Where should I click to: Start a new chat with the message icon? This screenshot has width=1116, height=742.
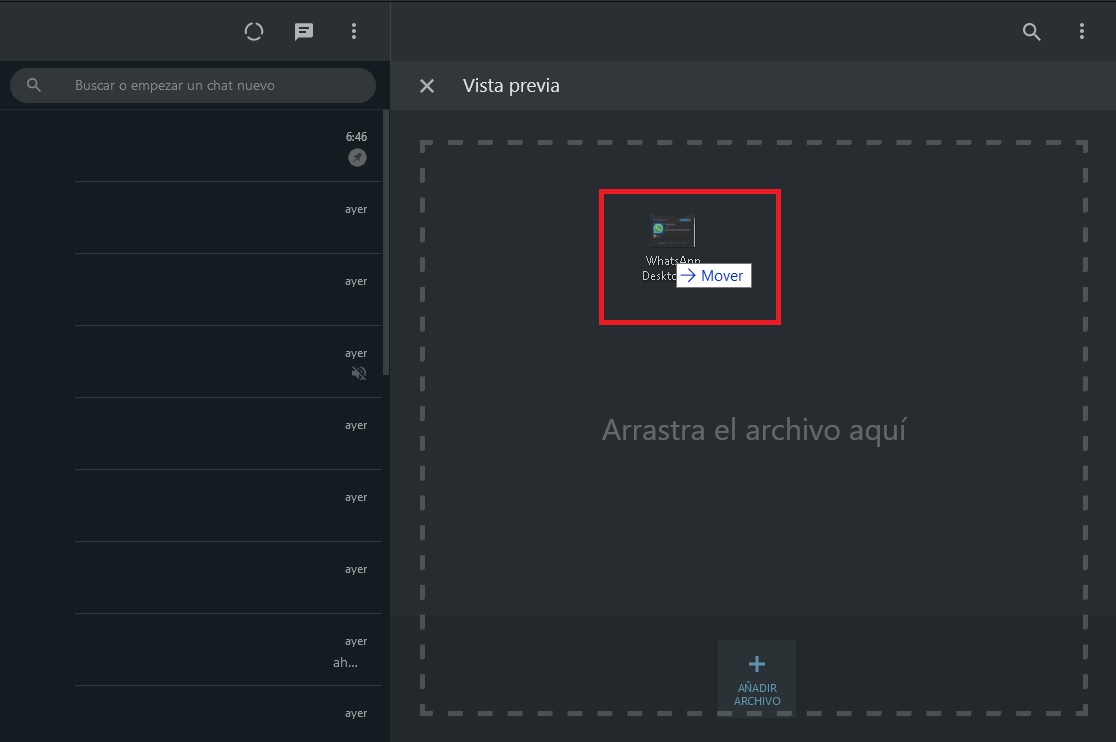304,31
